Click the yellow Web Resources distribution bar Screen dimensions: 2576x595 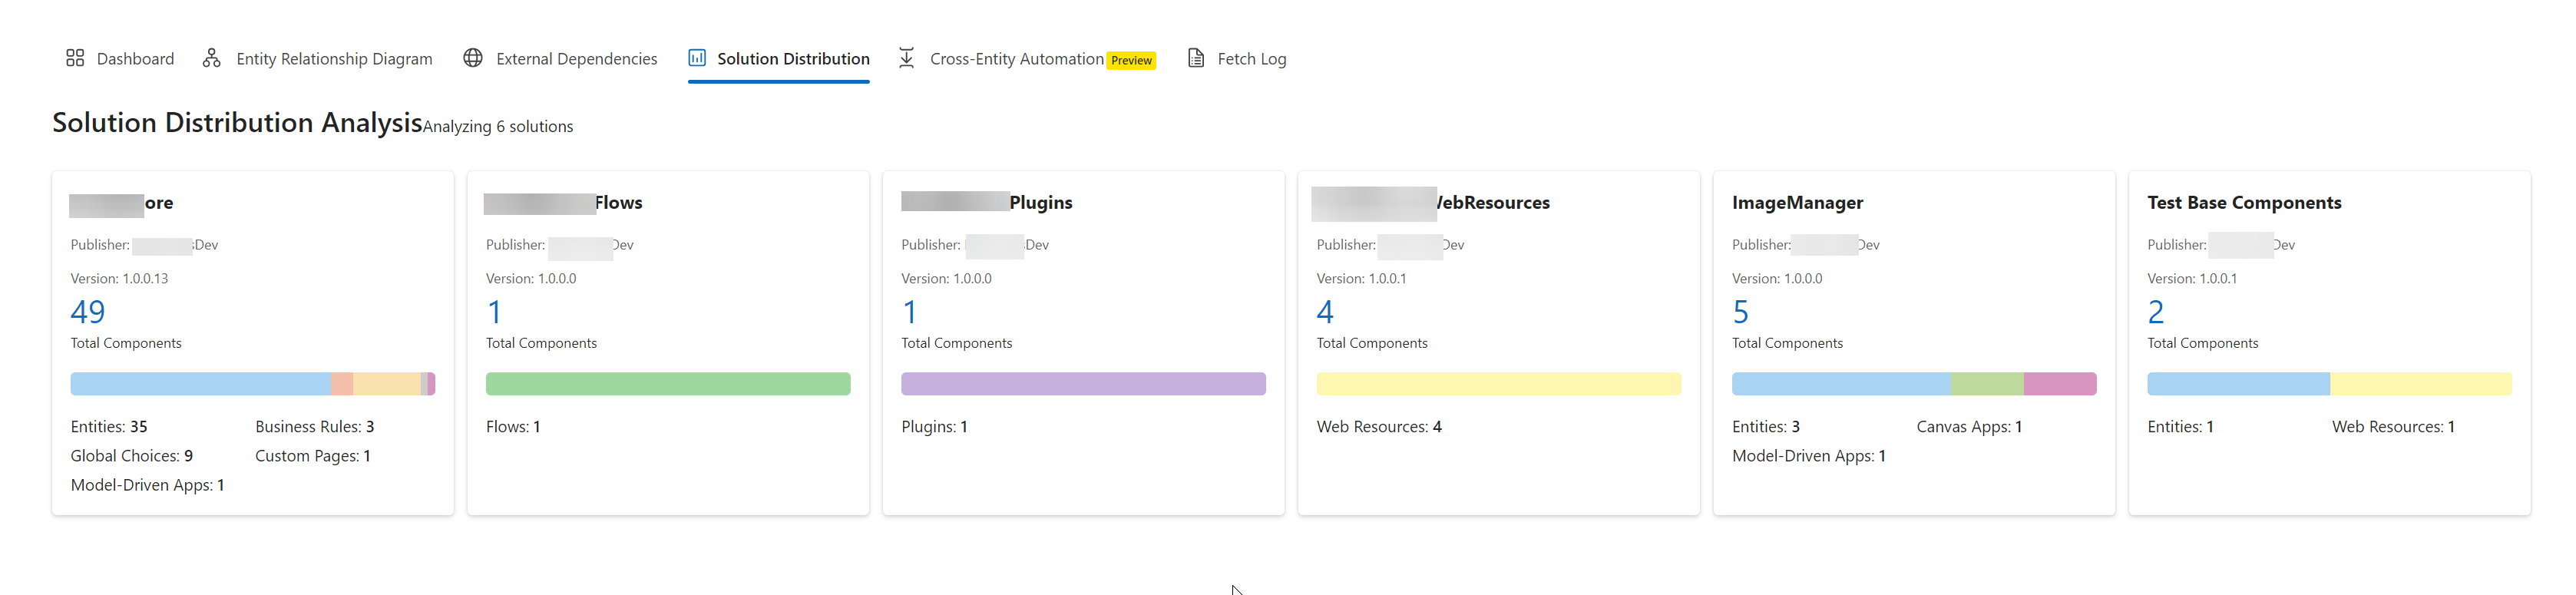click(1498, 384)
